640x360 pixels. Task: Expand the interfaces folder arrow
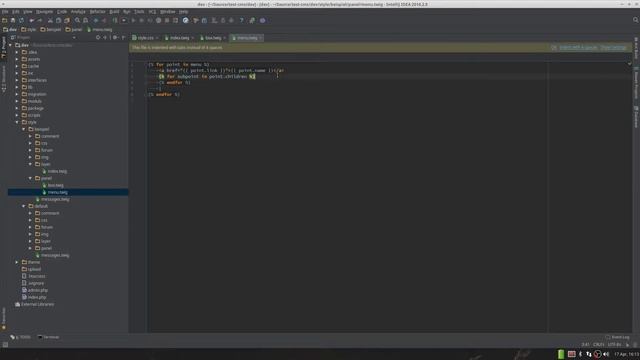pyautogui.click(x=17, y=80)
